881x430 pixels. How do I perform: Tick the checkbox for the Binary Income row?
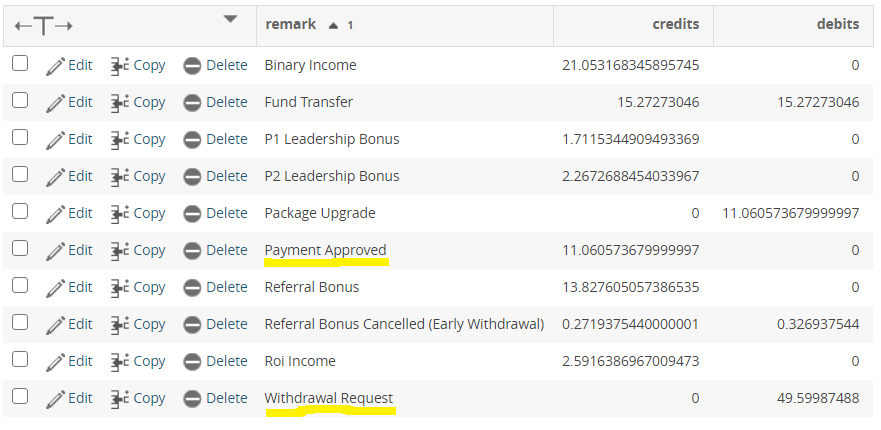tap(20, 64)
